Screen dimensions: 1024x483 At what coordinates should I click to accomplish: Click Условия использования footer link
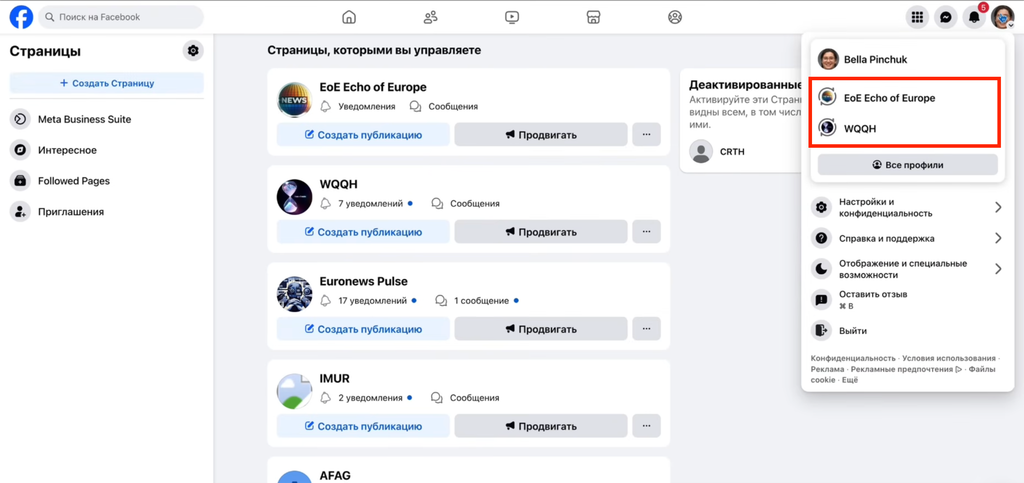click(x=949, y=358)
